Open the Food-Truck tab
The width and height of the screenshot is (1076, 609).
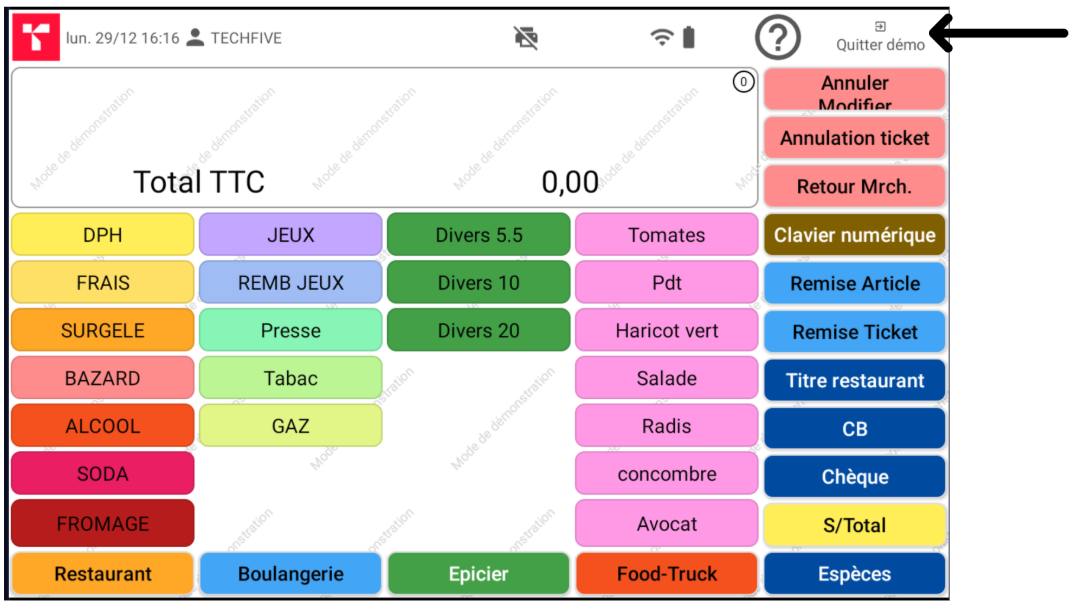pos(667,574)
